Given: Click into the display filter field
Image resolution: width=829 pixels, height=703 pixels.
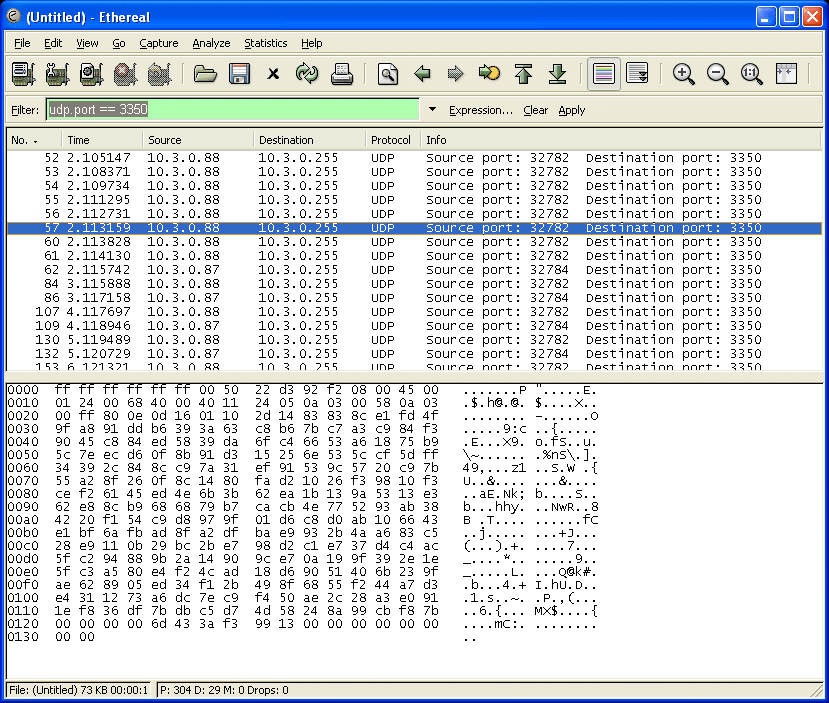Looking at the screenshot, I should pyautogui.click(x=233, y=109).
